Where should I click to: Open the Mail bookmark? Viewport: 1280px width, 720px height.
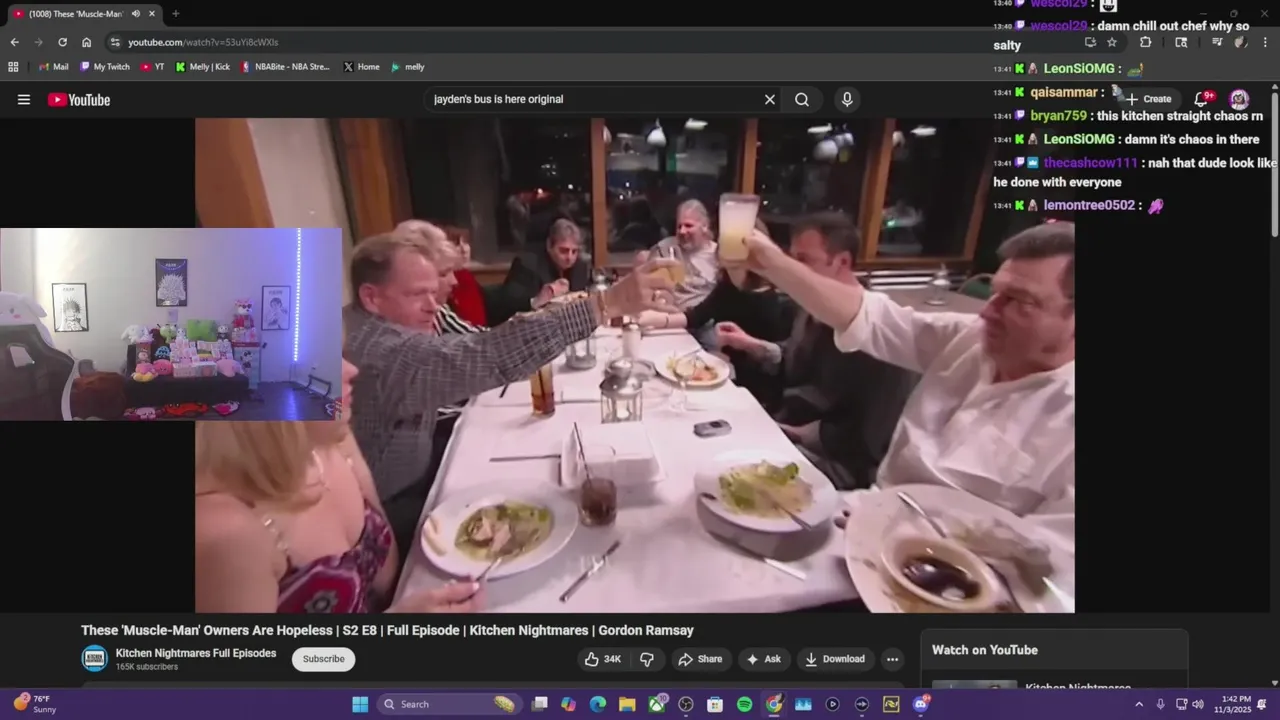pyautogui.click(x=53, y=67)
